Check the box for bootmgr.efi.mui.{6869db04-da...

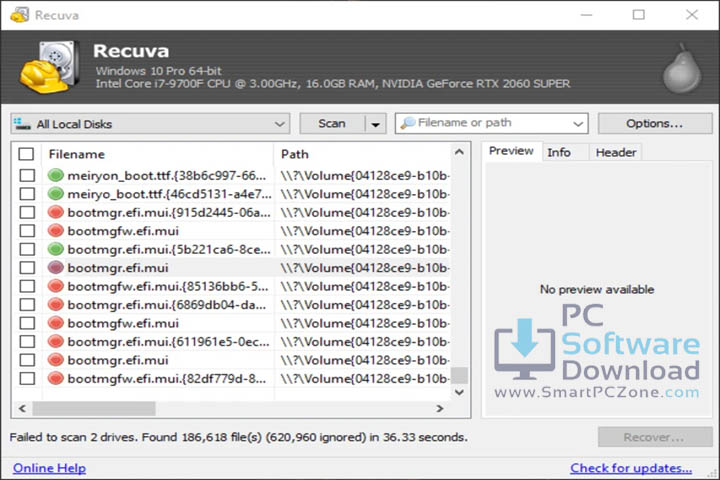27,305
